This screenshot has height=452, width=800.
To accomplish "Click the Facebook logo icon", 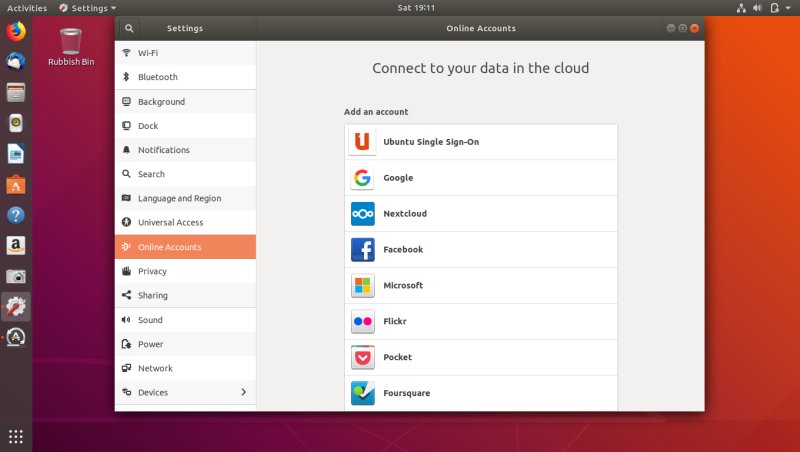I will 362,250.
